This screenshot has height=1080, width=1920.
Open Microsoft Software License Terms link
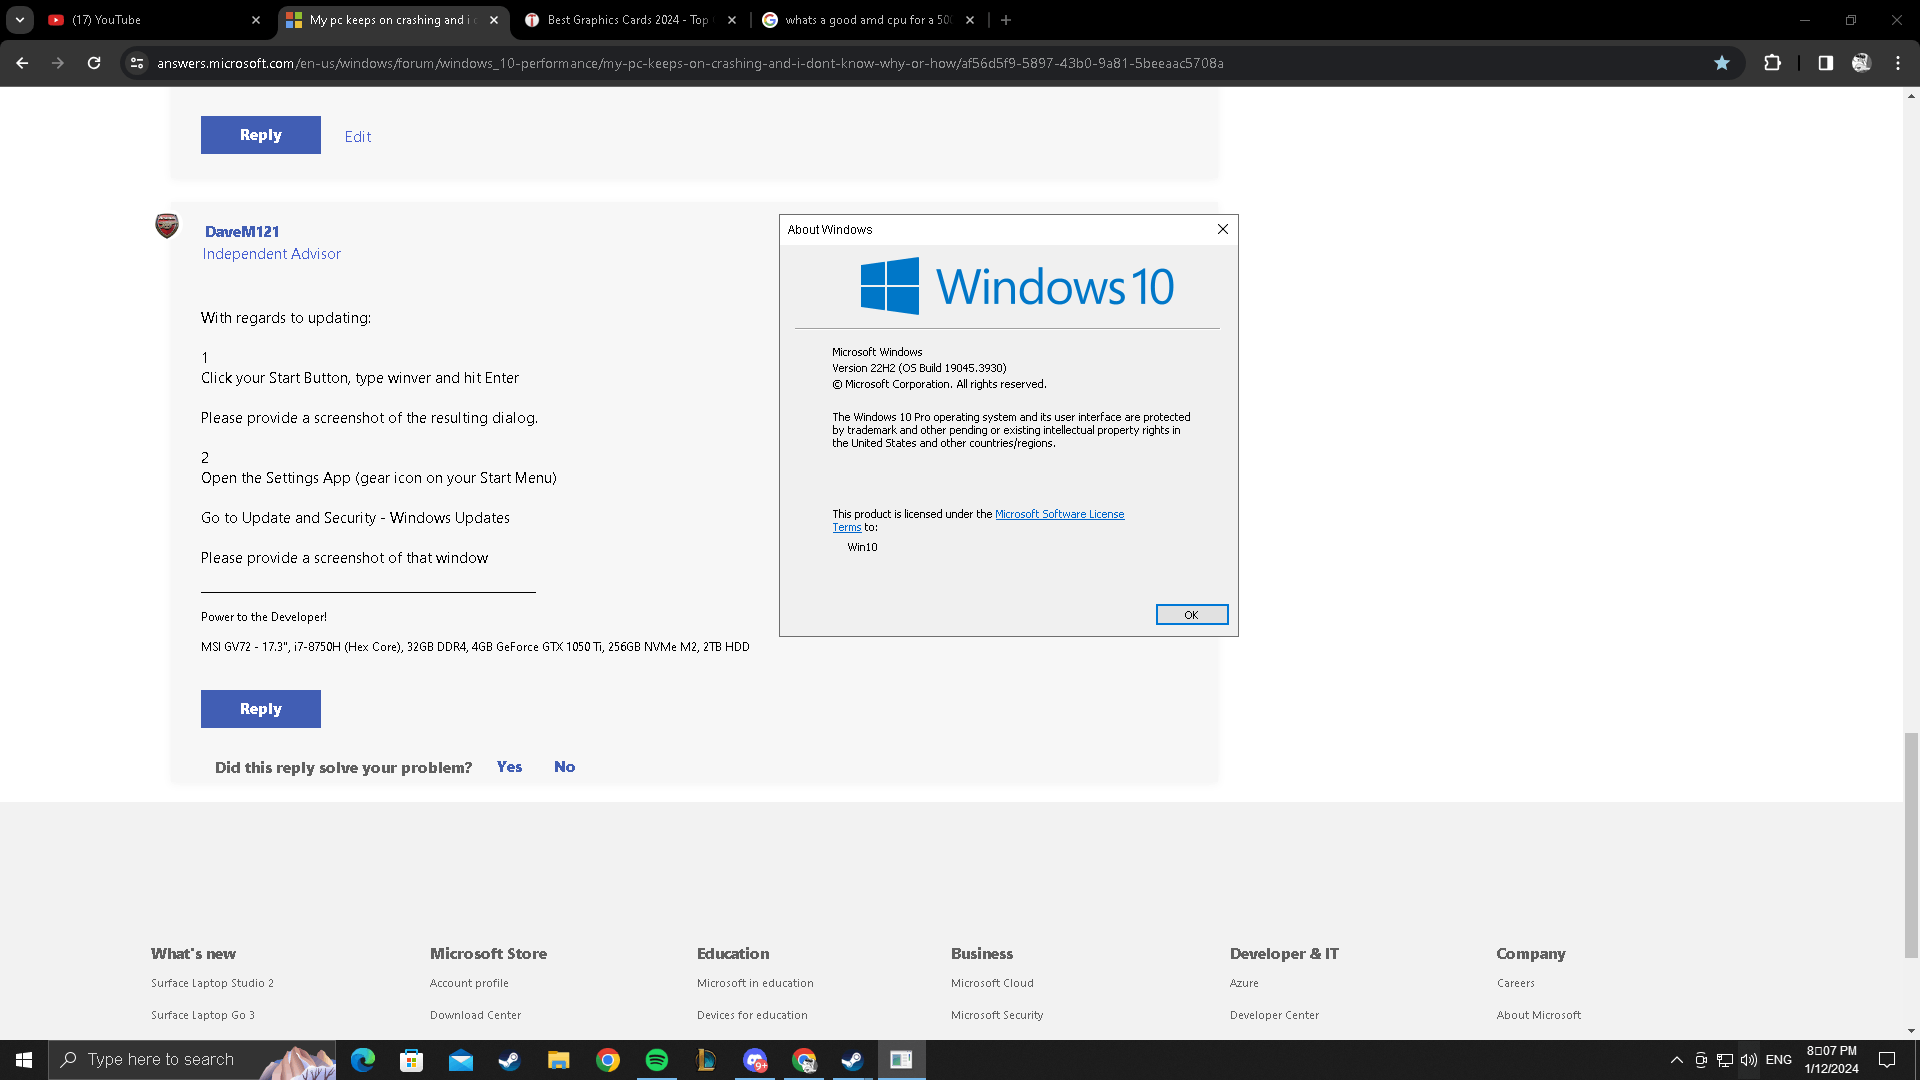pos(1059,514)
